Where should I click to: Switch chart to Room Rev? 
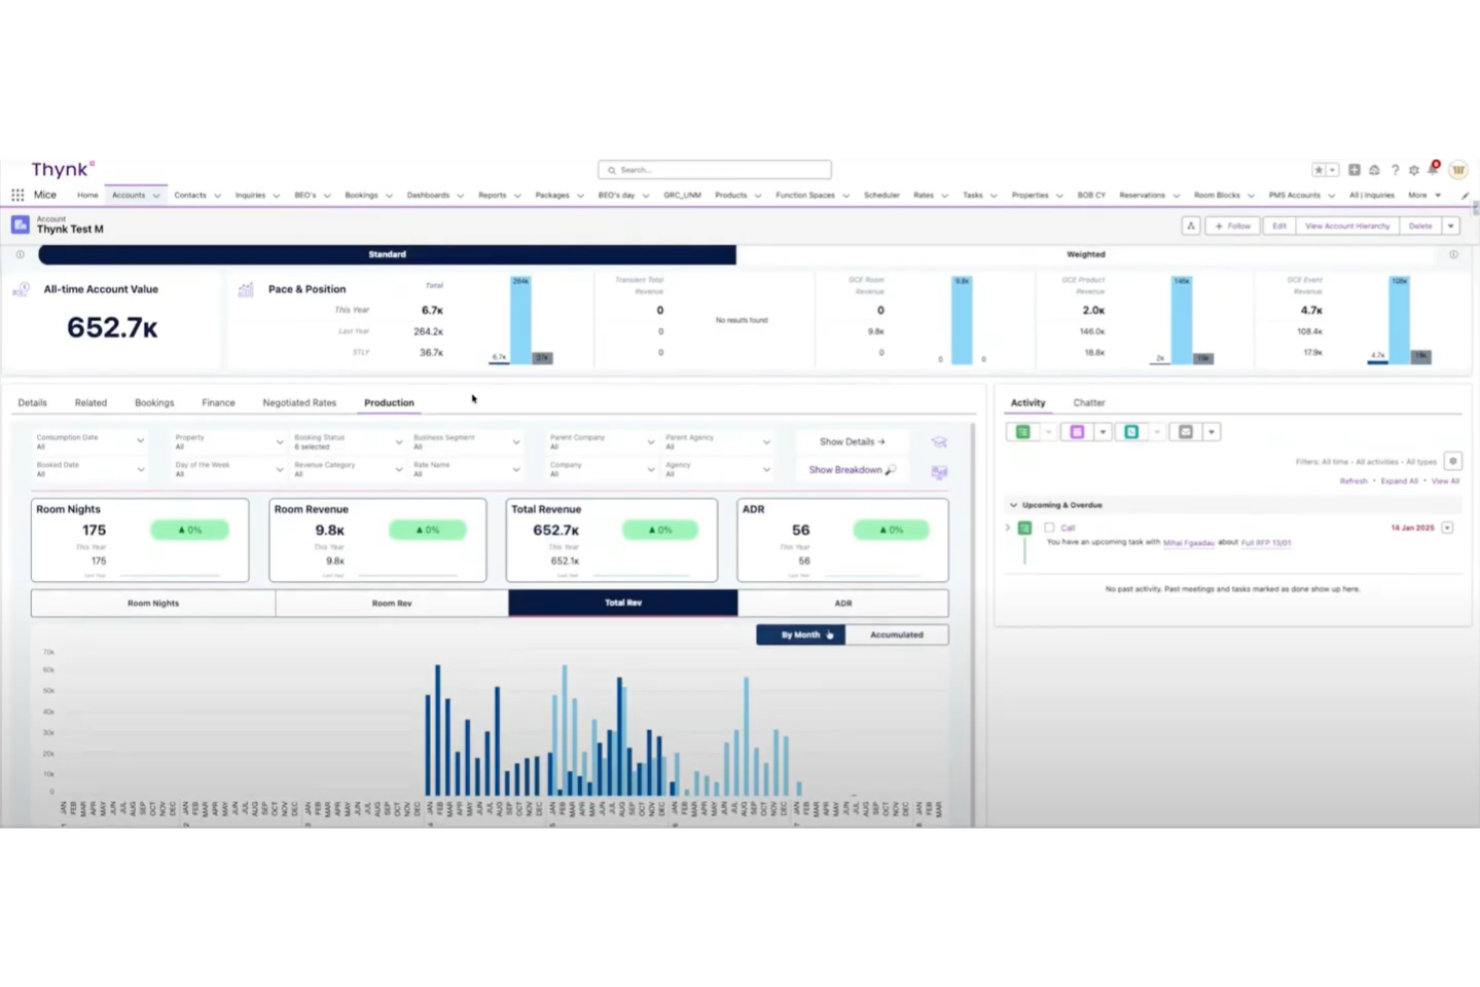[x=392, y=603]
